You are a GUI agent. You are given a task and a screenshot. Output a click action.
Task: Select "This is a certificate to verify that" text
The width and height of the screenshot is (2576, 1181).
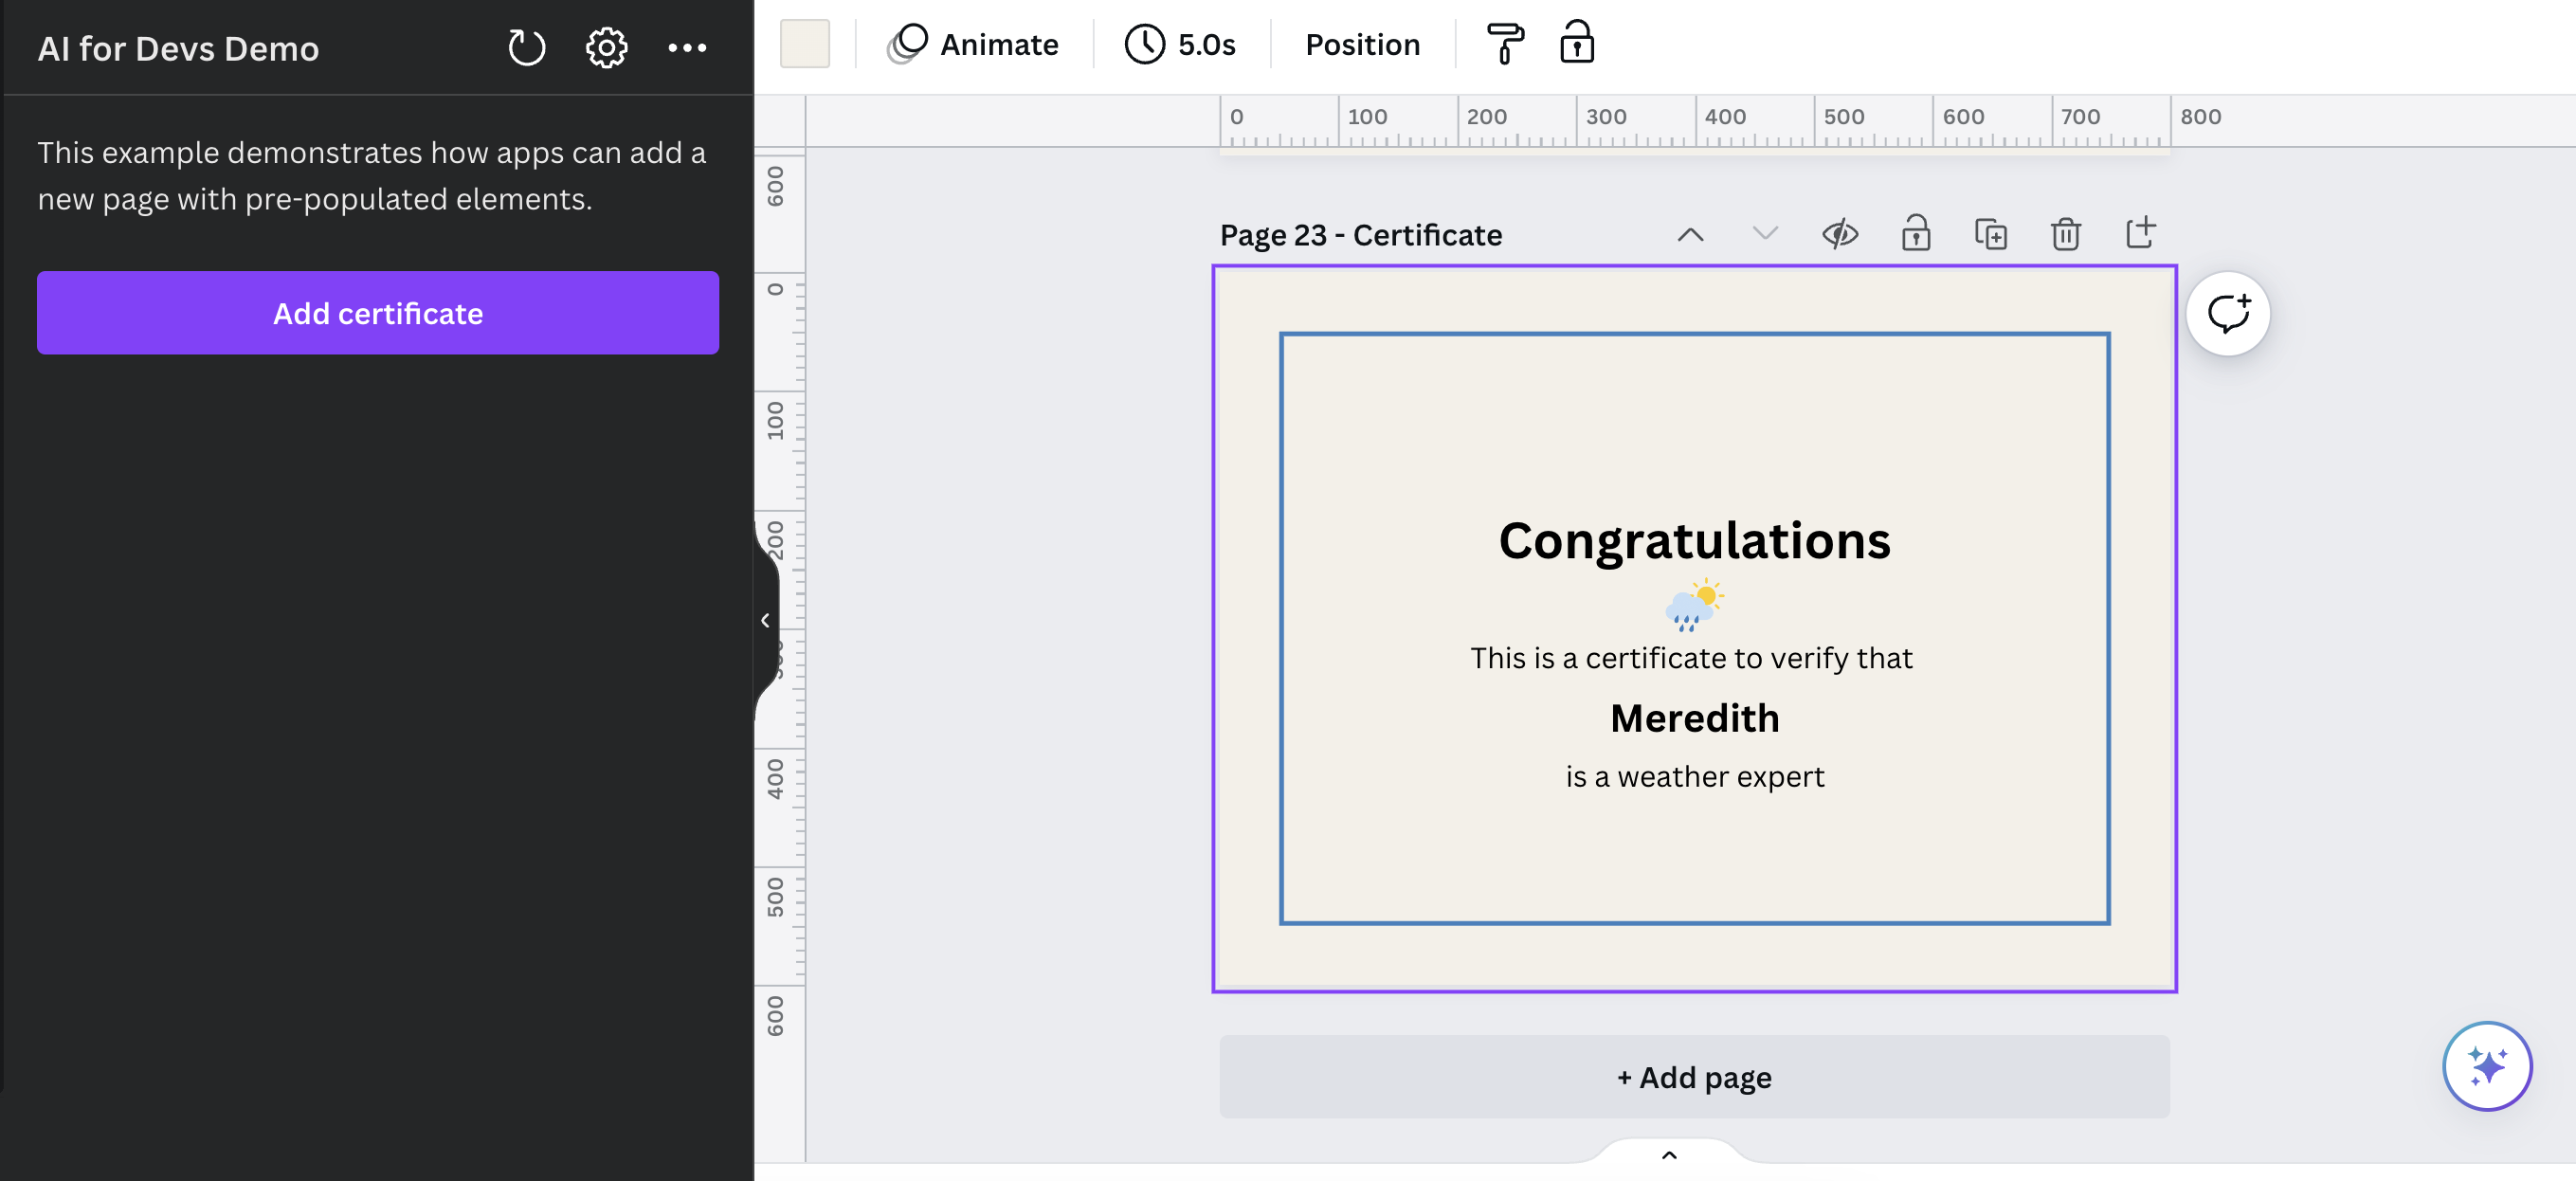click(x=1691, y=658)
